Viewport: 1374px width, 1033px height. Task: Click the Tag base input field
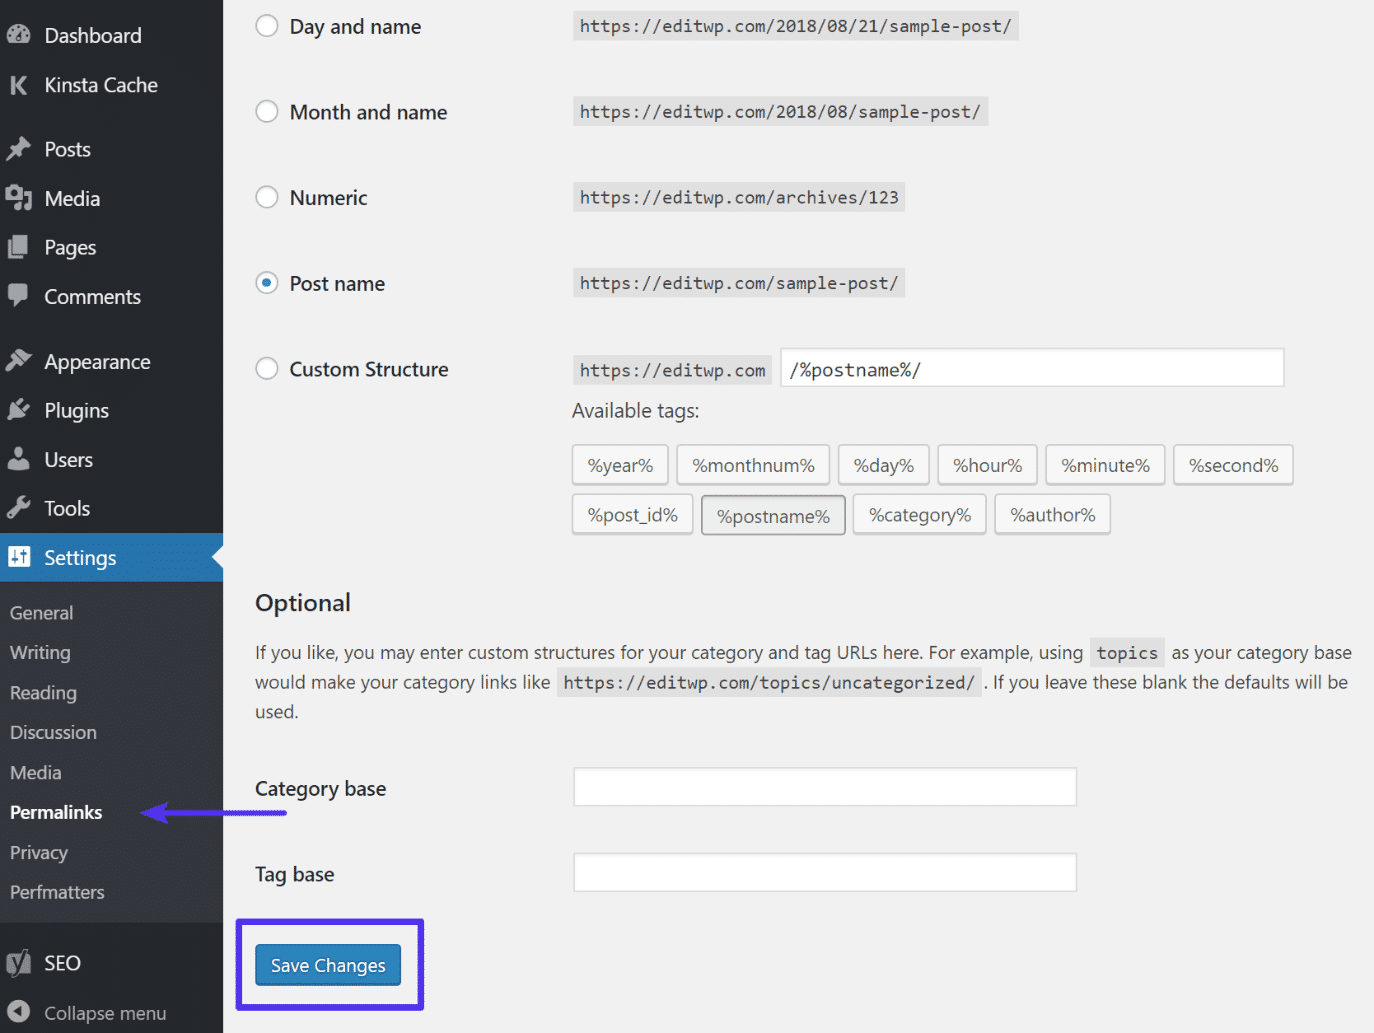pos(824,872)
